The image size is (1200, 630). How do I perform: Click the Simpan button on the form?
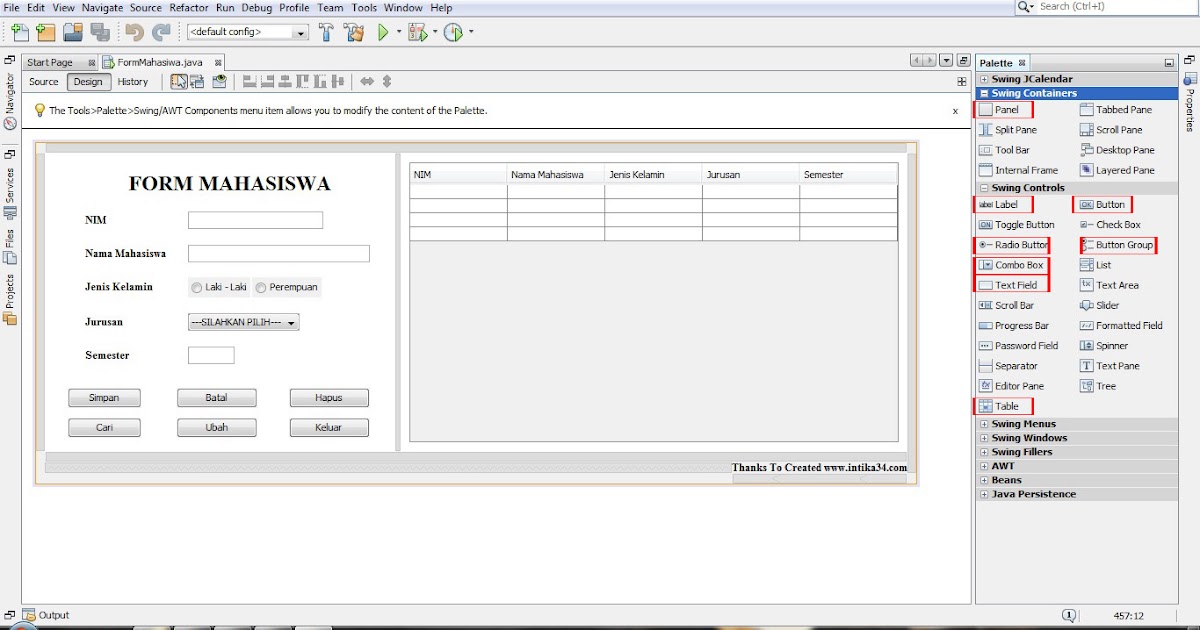pyautogui.click(x=104, y=397)
